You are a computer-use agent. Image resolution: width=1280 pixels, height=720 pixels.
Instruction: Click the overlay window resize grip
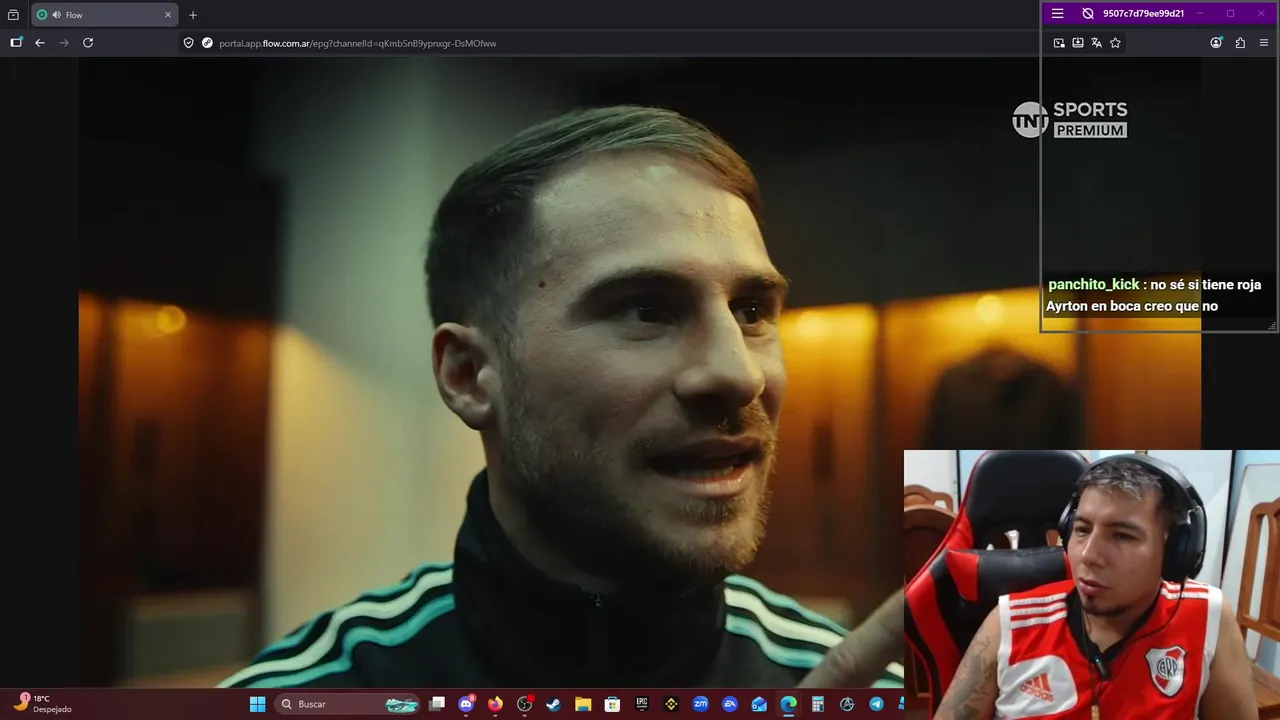(1272, 326)
